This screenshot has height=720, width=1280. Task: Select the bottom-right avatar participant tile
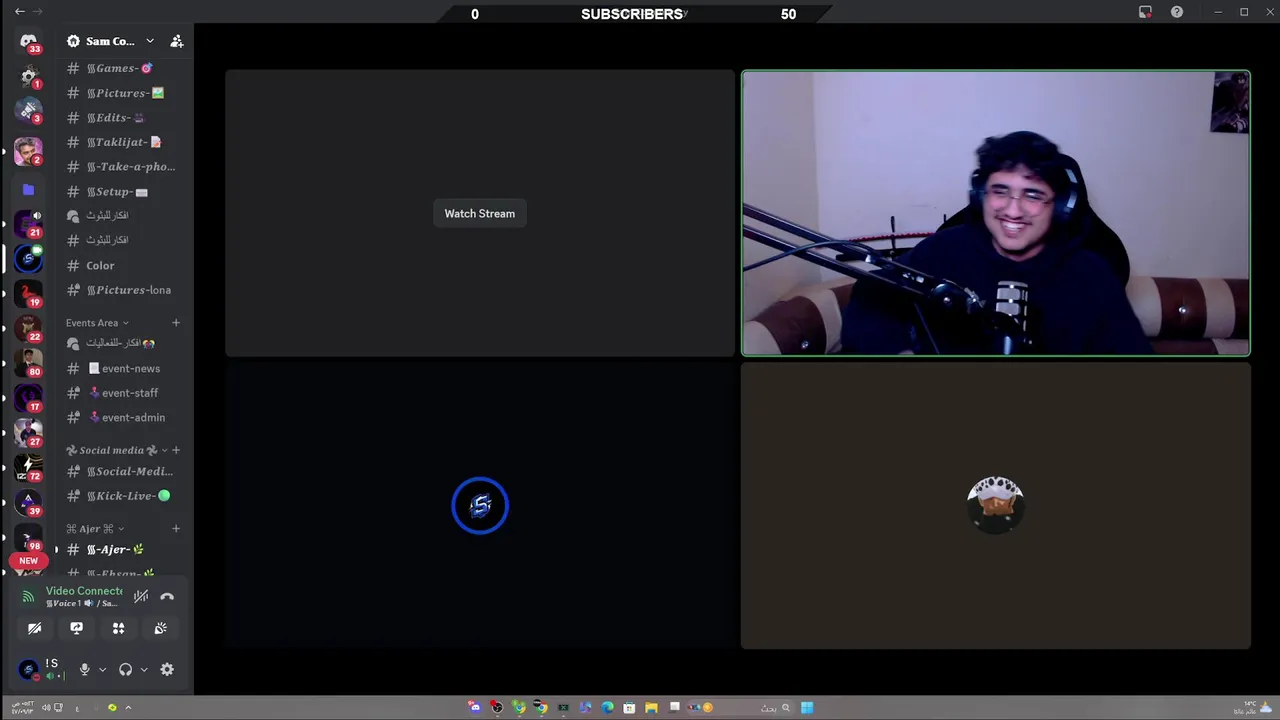(995, 506)
